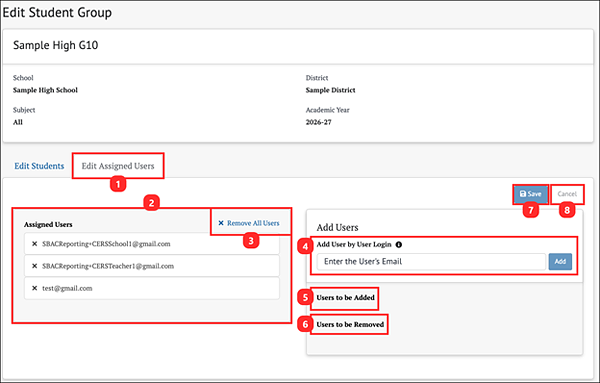
Task: Select test@gmail.com email text
Action: (67, 288)
